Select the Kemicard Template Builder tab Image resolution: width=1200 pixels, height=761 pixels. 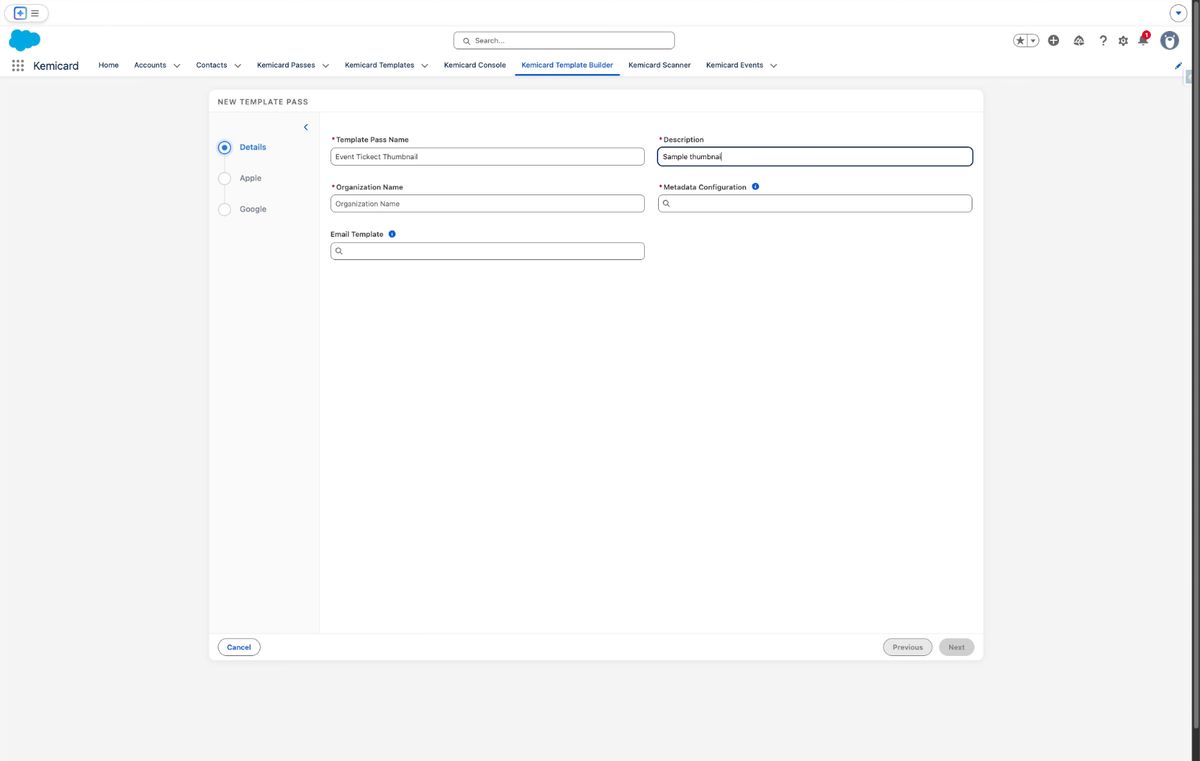pyautogui.click(x=567, y=65)
